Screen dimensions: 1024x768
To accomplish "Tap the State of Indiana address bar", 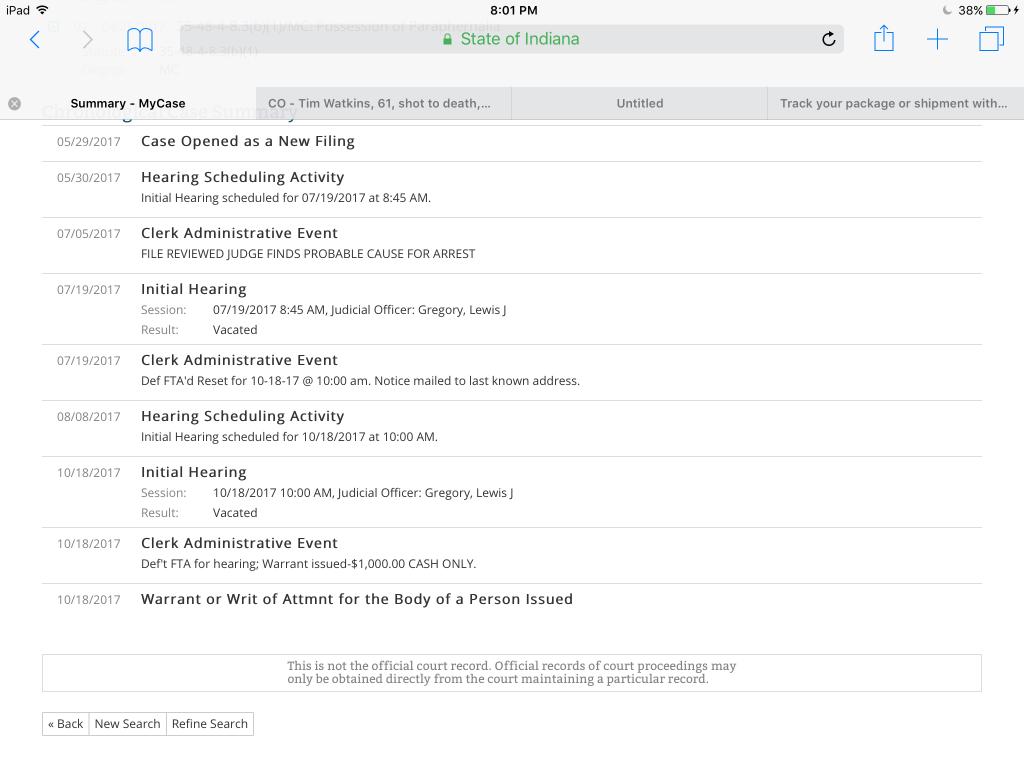I will [x=510, y=39].
